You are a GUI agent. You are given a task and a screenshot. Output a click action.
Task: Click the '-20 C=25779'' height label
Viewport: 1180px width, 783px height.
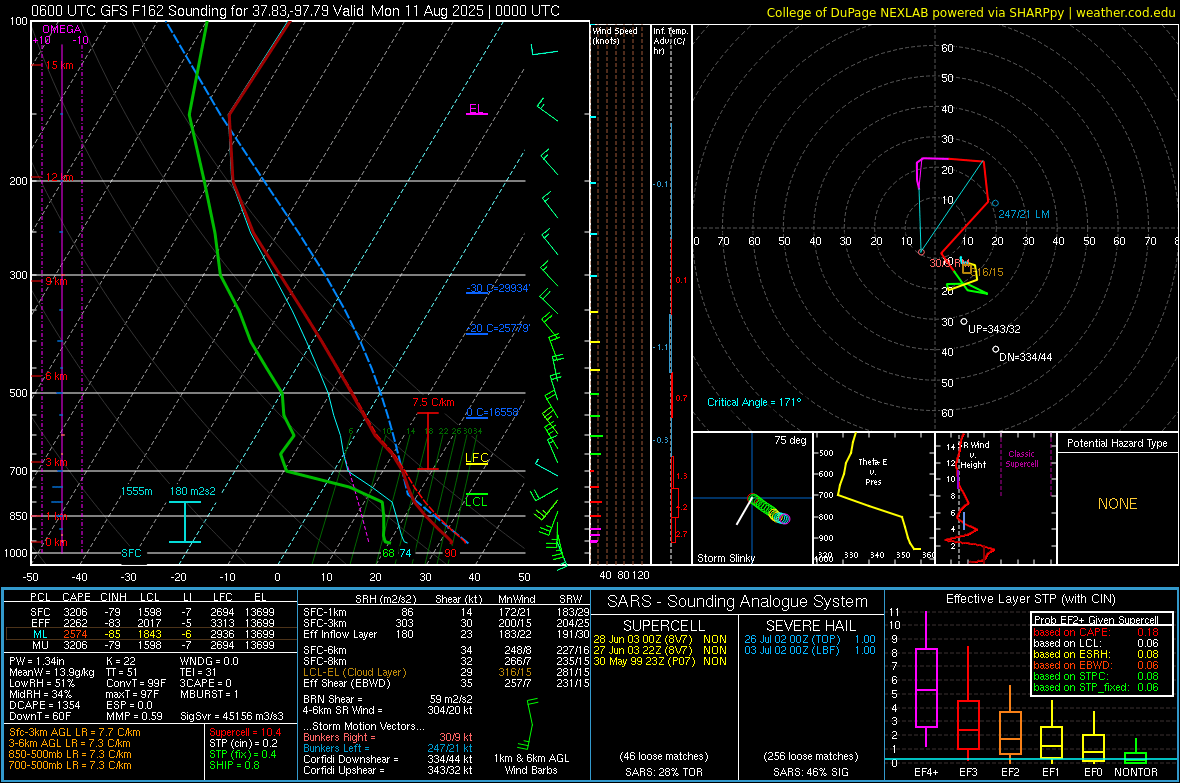(498, 328)
